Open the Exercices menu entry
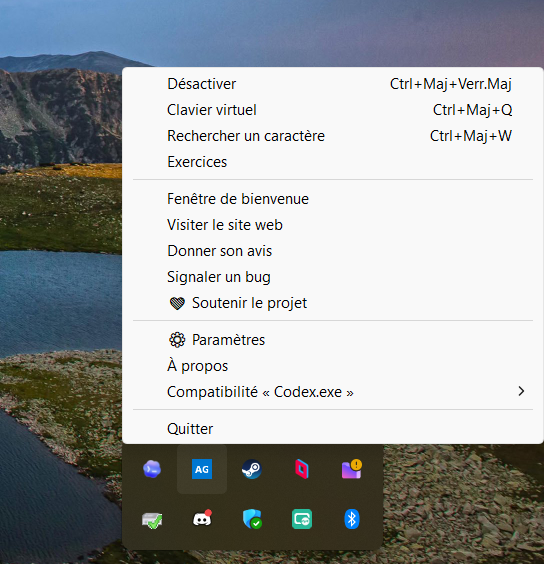544x564 pixels. pos(333,162)
